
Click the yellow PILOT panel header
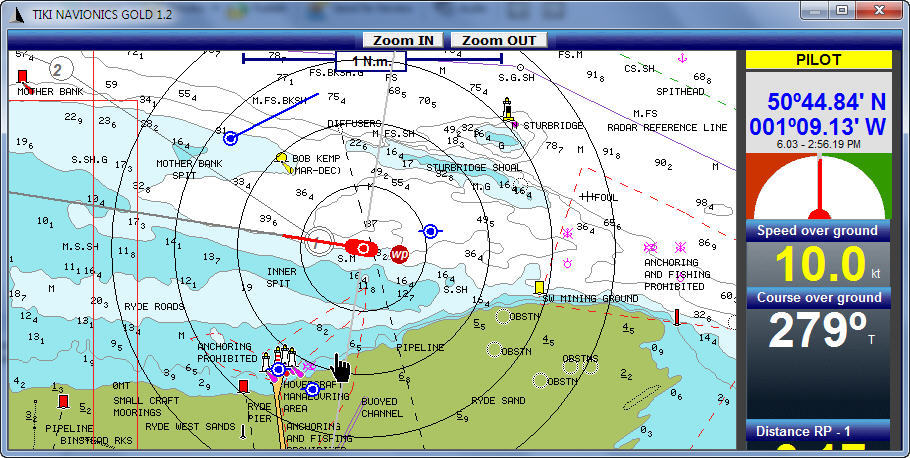coord(818,60)
